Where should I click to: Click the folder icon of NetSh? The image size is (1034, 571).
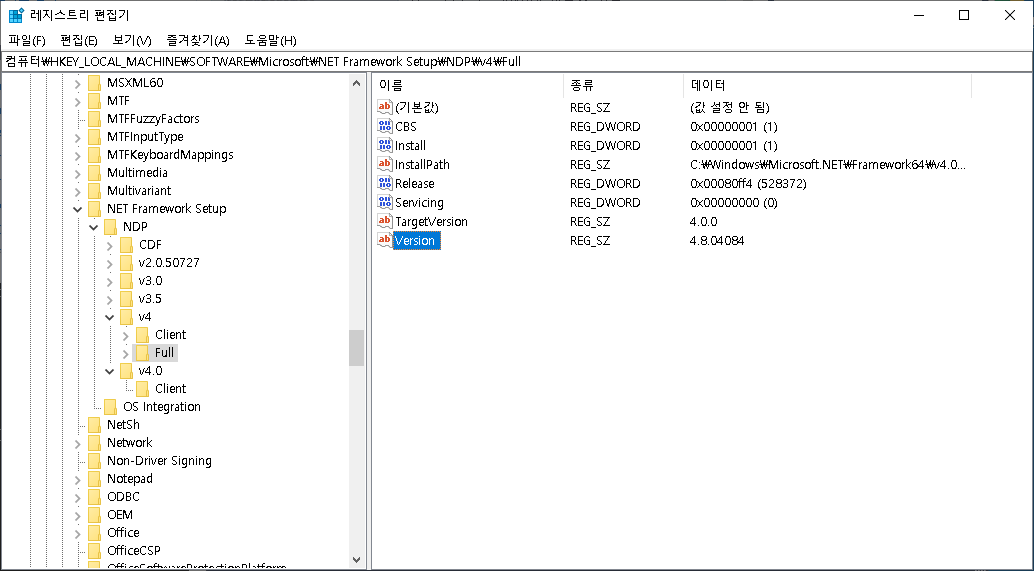click(95, 425)
